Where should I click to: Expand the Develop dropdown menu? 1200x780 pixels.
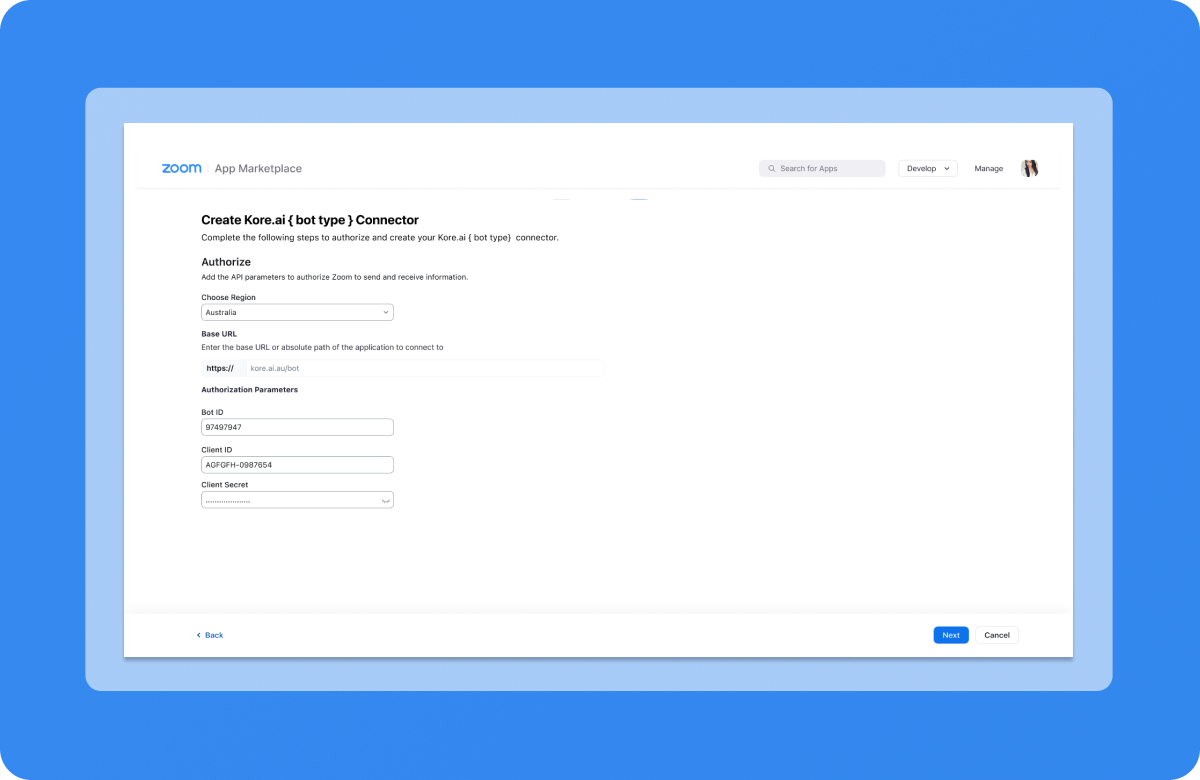(x=928, y=169)
